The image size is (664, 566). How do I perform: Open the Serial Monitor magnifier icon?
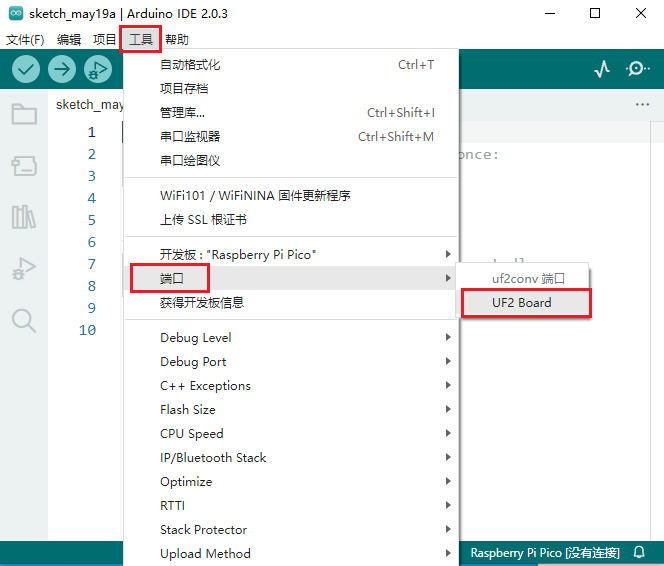click(637, 69)
